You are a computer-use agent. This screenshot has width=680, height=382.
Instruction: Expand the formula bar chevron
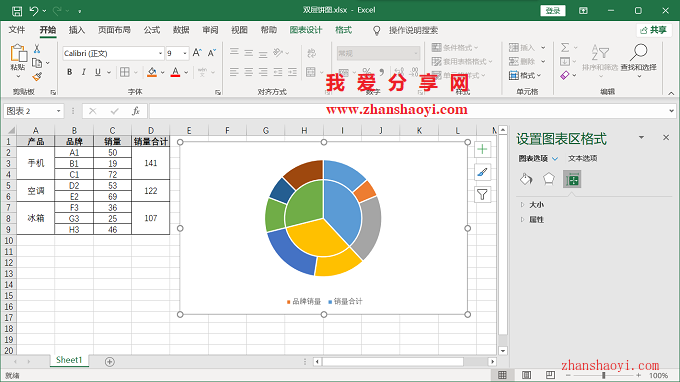click(671, 111)
